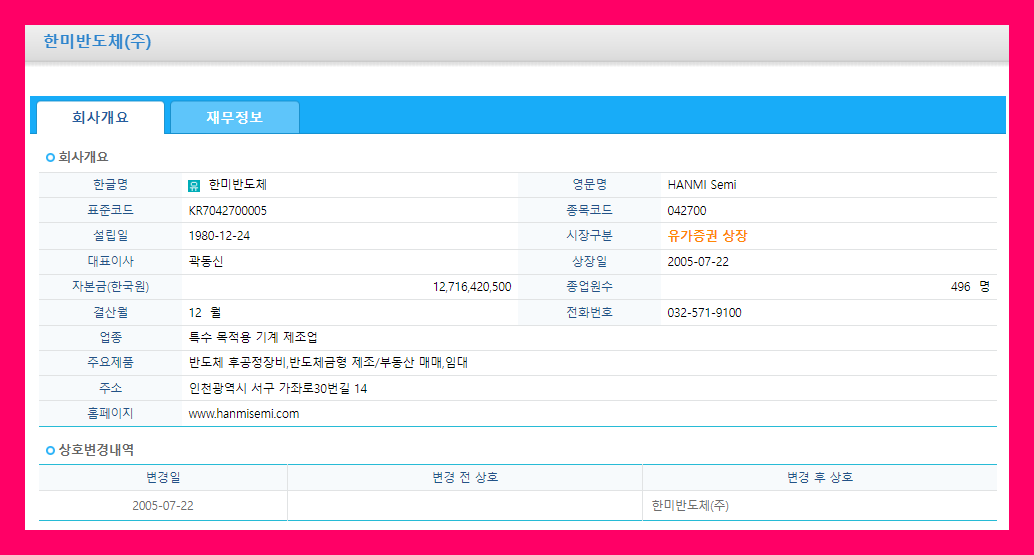Image resolution: width=1034 pixels, height=555 pixels.
Task: Click the 변경일 column header
Action: [x=163, y=477]
